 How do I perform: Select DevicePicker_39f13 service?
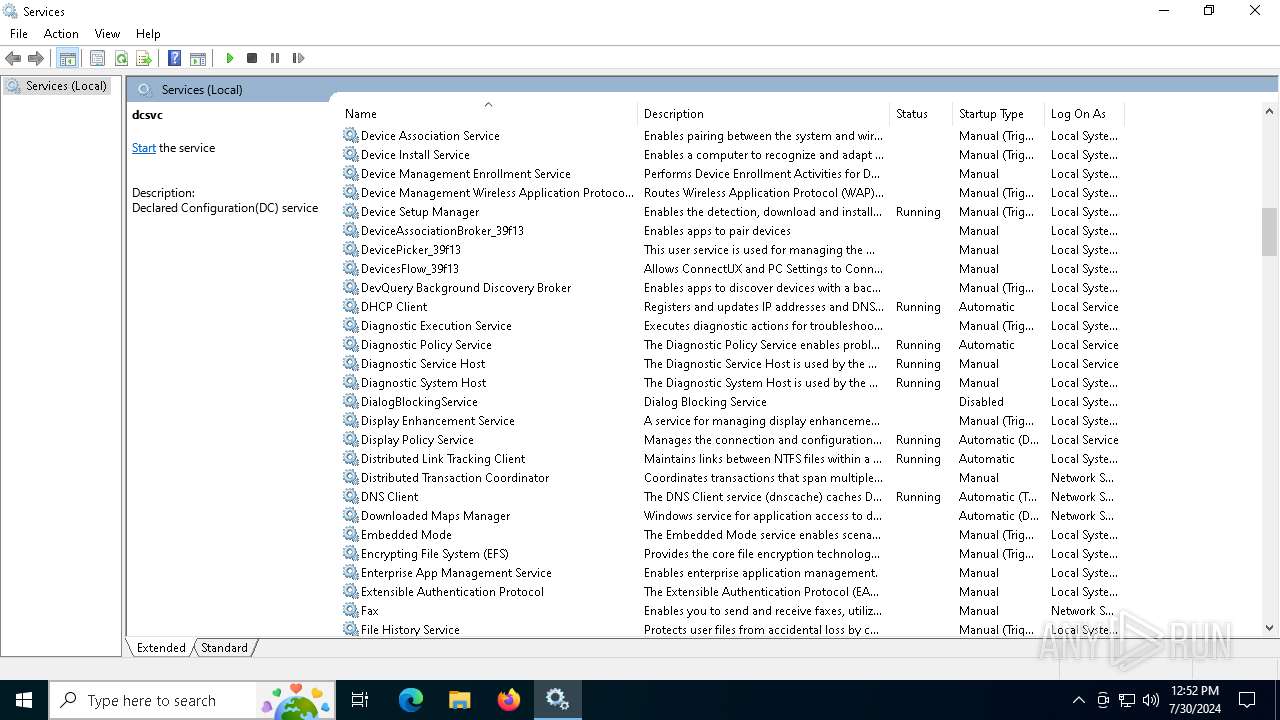tap(731, 250)
